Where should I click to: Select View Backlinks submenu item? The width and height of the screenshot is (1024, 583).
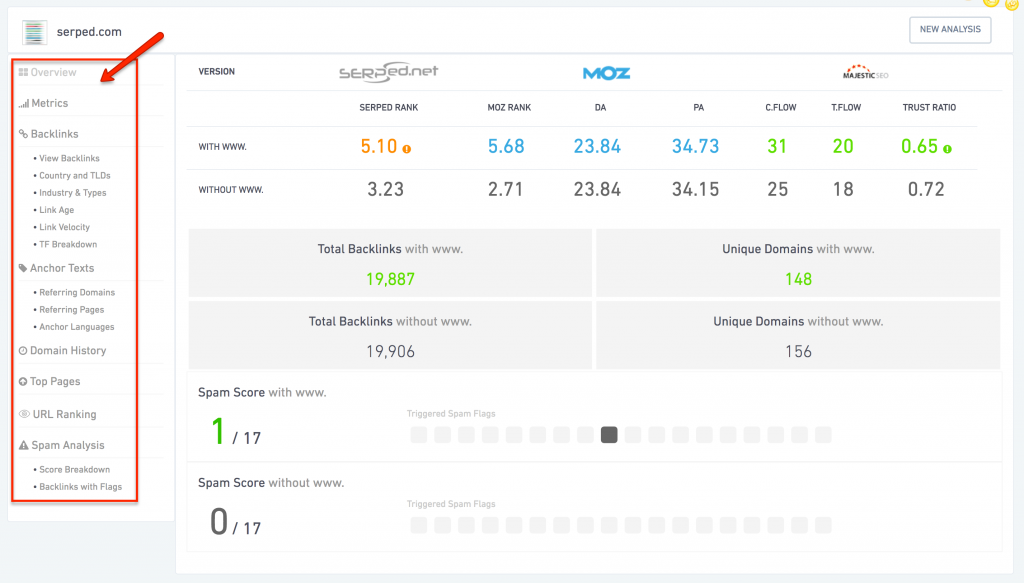69,158
